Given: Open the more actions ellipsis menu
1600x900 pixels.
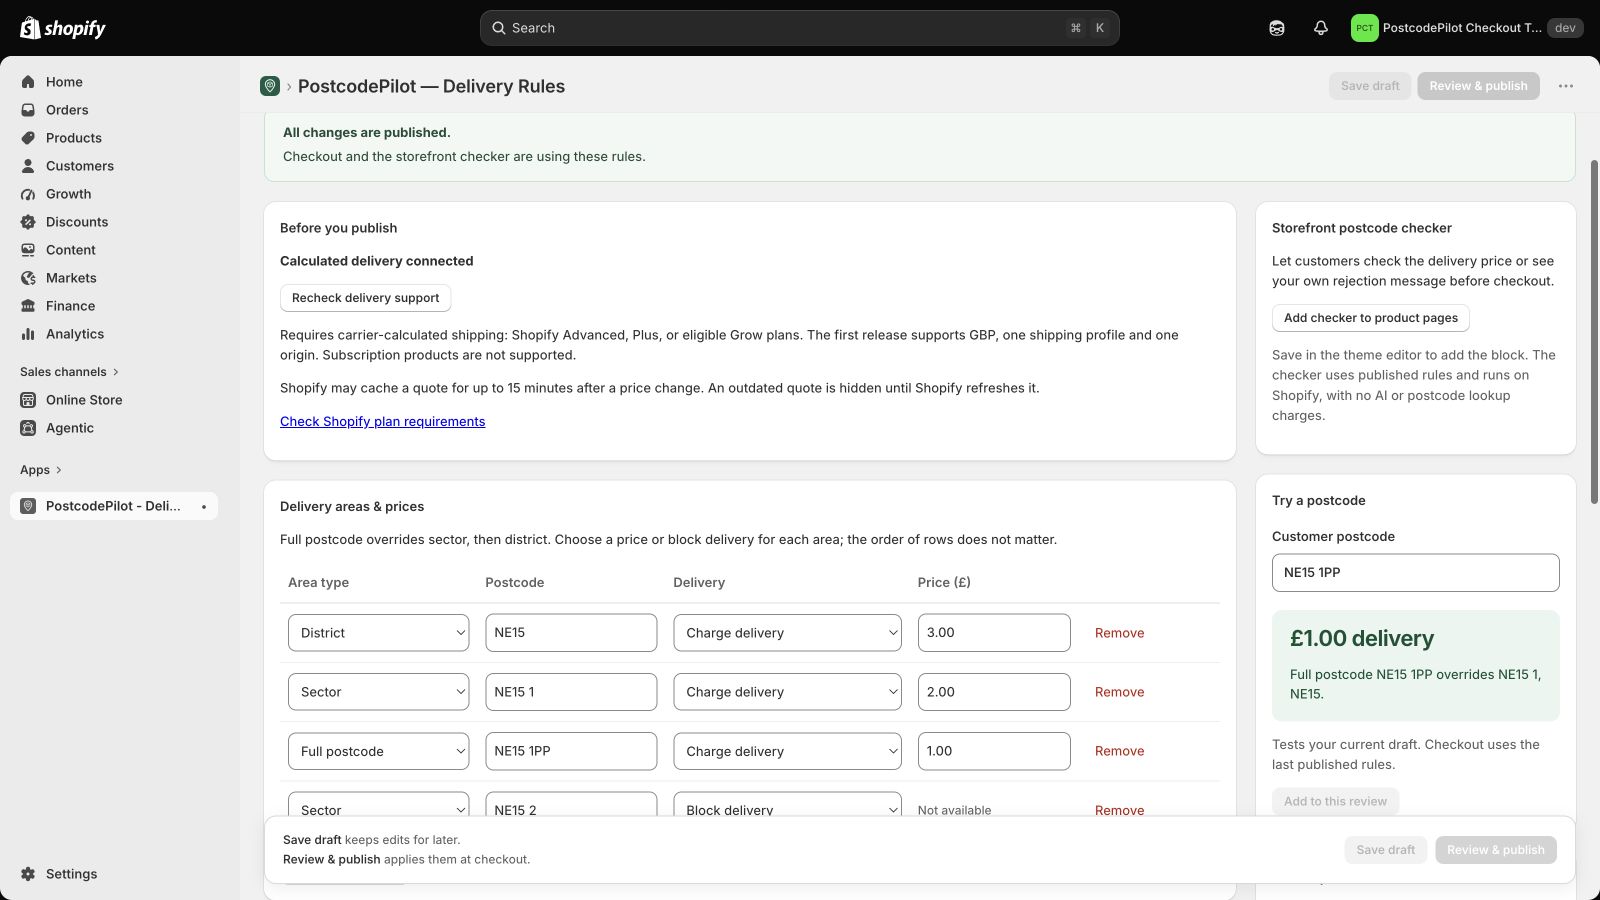Looking at the screenshot, I should [x=1566, y=86].
